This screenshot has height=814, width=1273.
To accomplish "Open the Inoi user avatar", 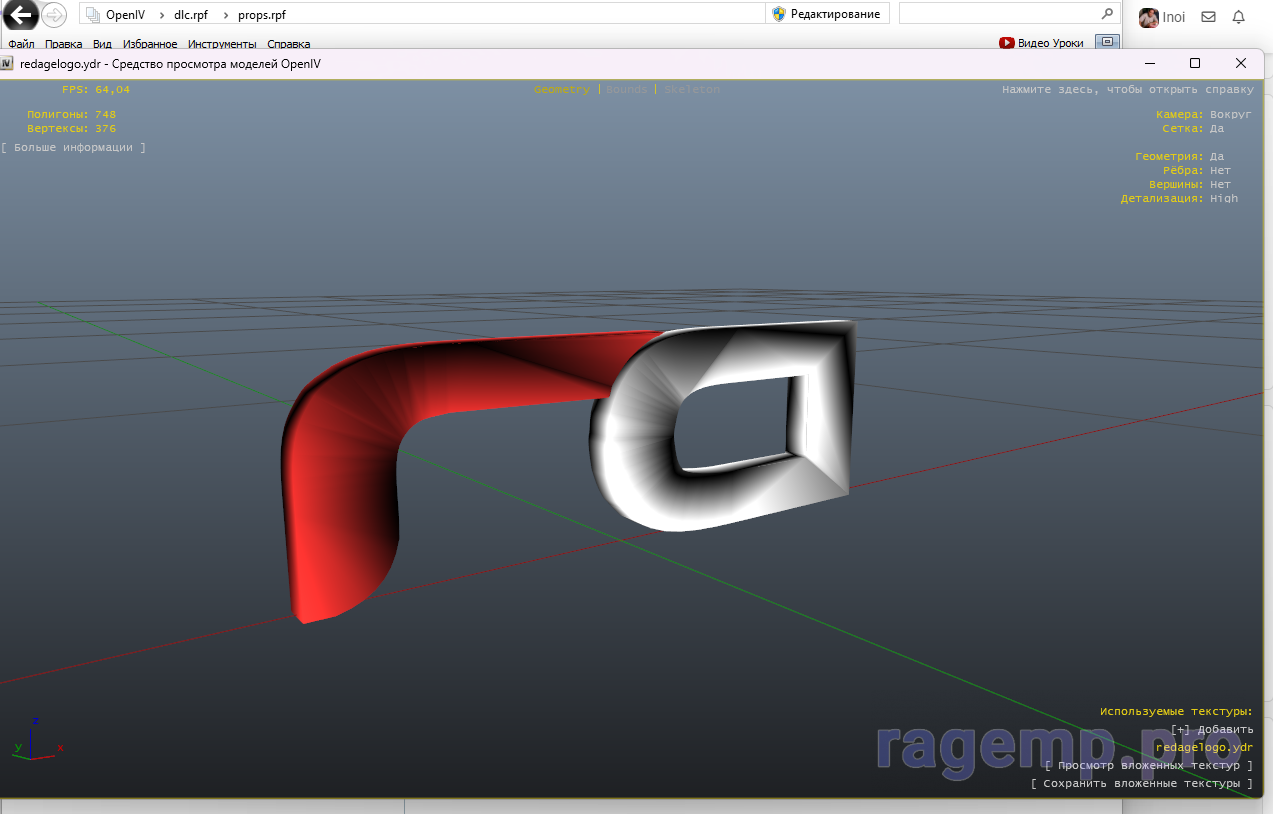I will click(1149, 17).
